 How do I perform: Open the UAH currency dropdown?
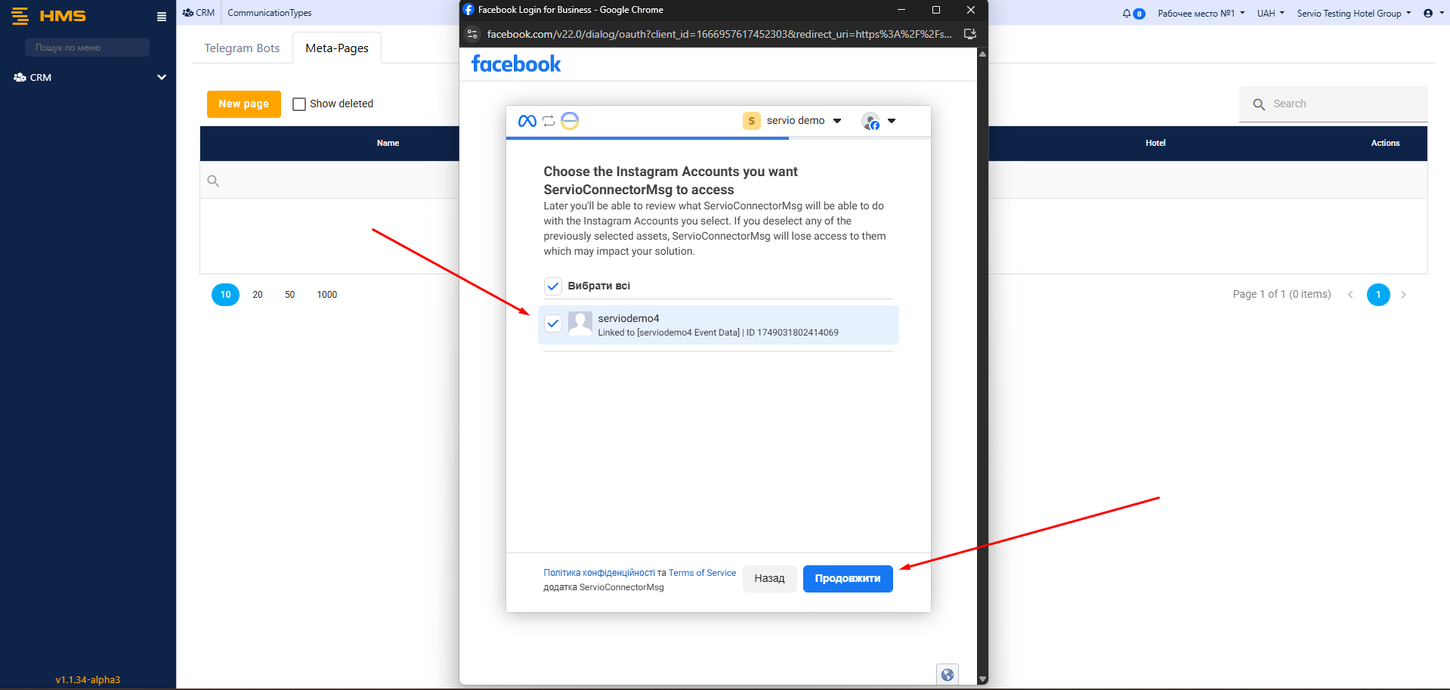pyautogui.click(x=1271, y=13)
